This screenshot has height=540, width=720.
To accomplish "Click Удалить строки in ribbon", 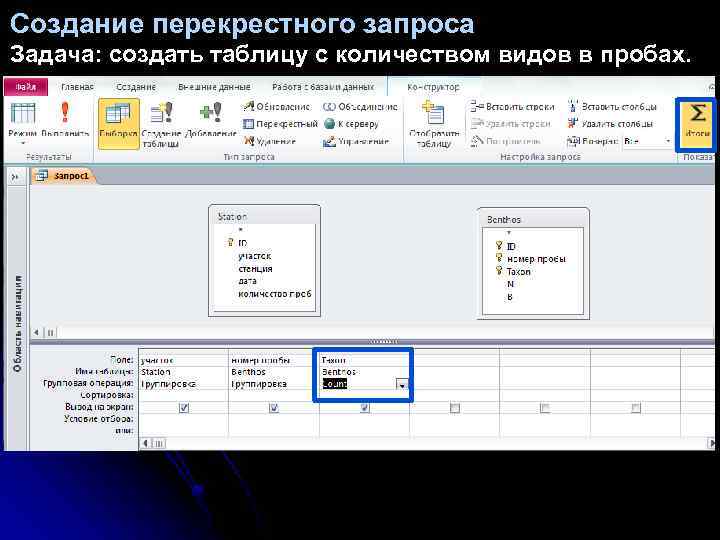I will 511,124.
